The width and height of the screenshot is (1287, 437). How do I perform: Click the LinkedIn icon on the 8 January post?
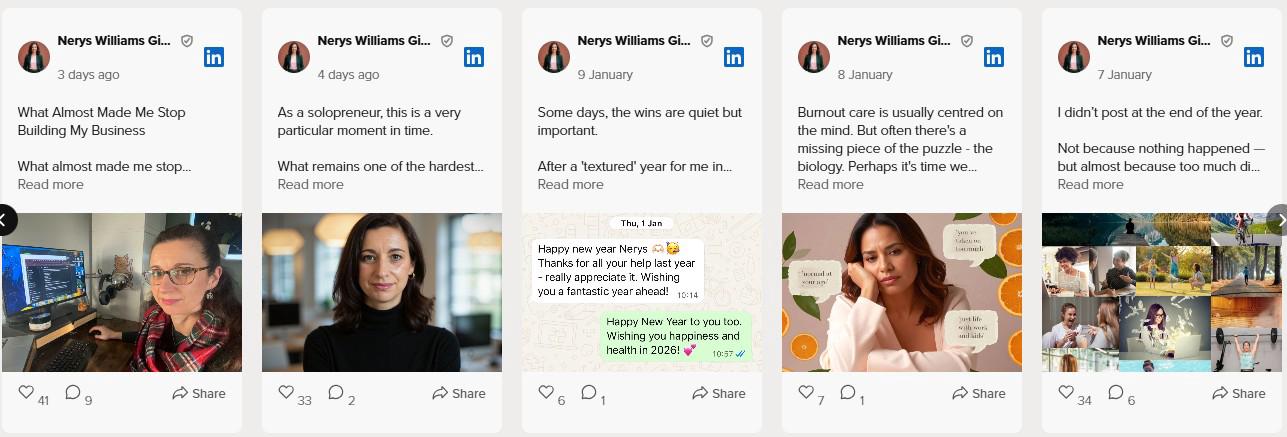point(994,57)
